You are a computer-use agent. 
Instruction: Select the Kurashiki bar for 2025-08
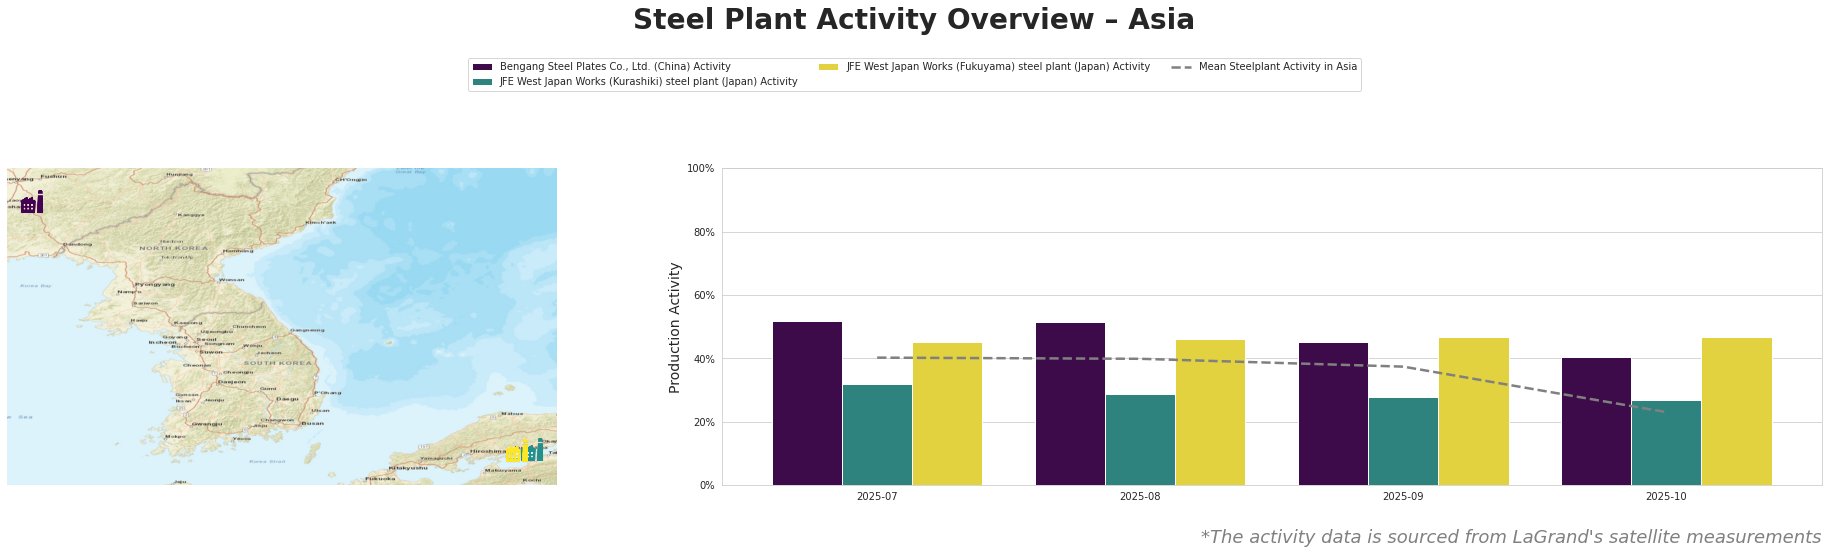point(1140,440)
